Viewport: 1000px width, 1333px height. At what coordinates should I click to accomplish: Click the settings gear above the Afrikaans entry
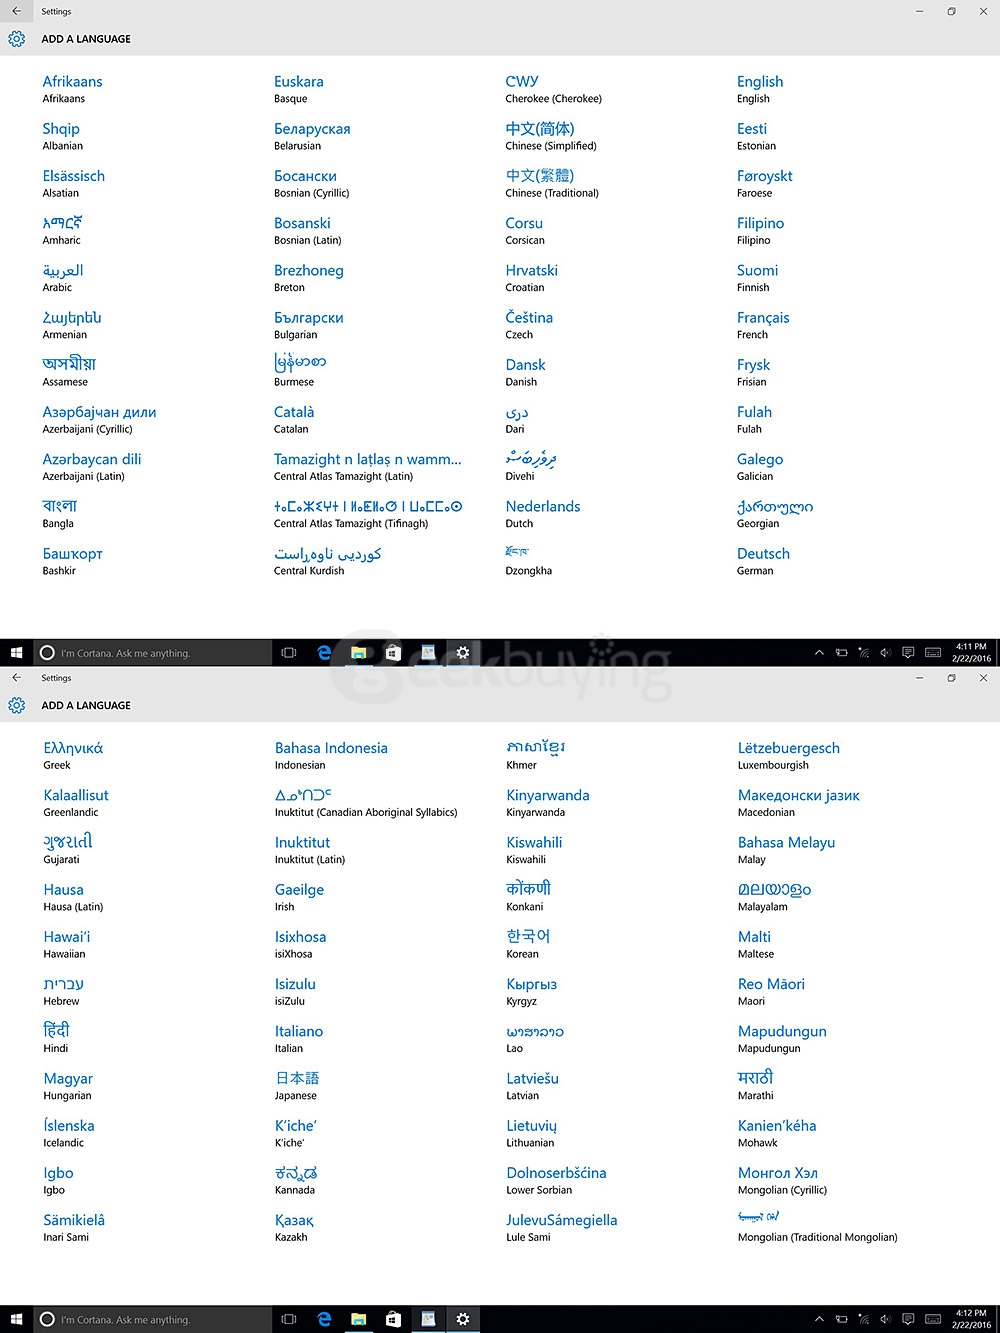[x=17, y=39]
